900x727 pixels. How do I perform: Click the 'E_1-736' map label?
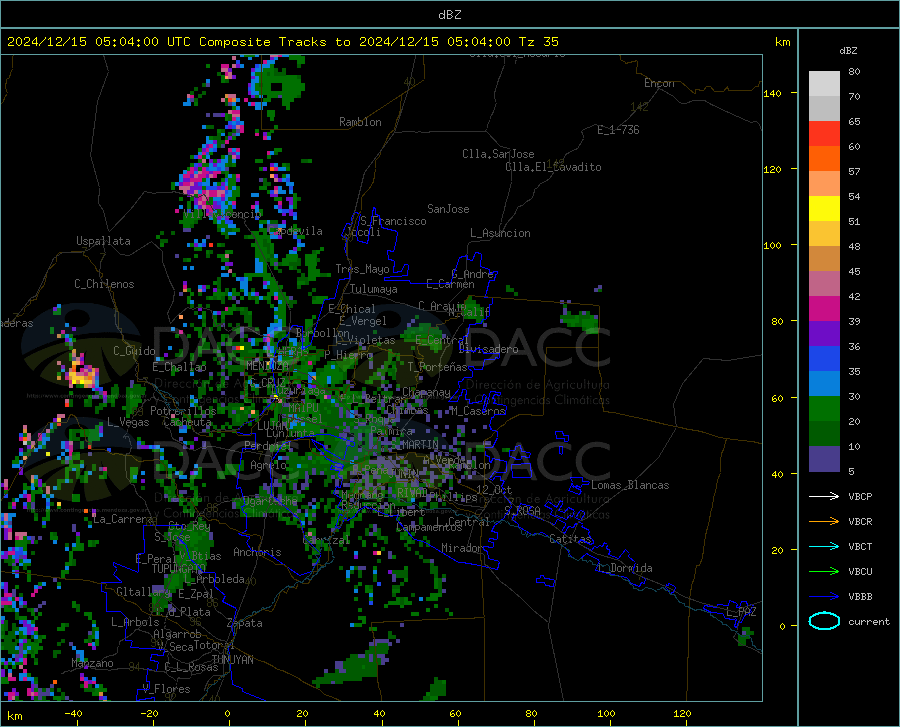[x=618, y=130]
